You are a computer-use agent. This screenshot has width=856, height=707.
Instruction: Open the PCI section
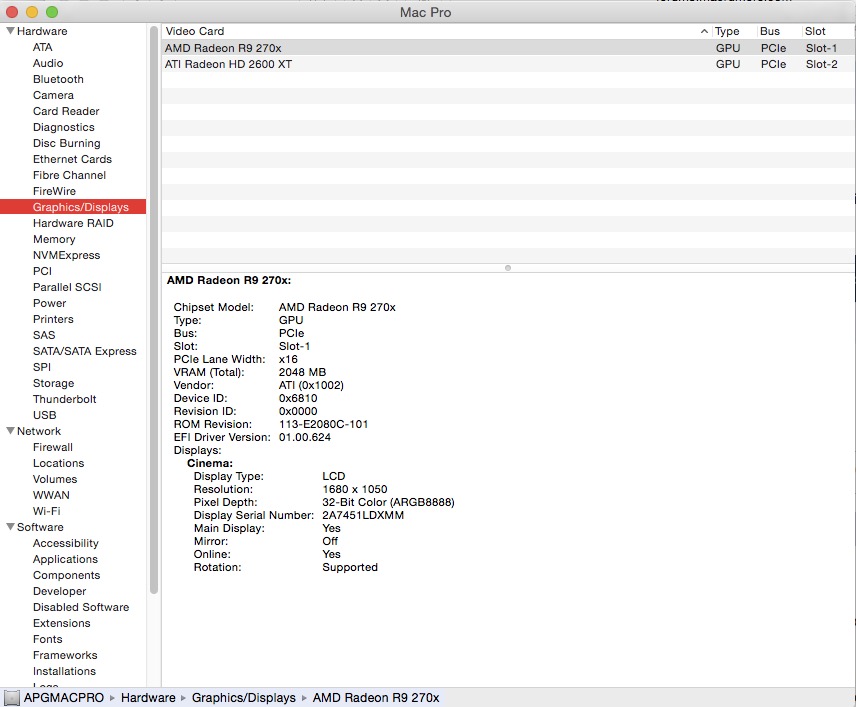point(42,271)
